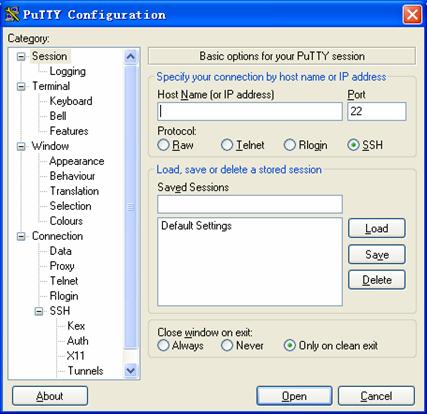Set close window on exit to Always
The height and width of the screenshot is (414, 427).
point(163,345)
